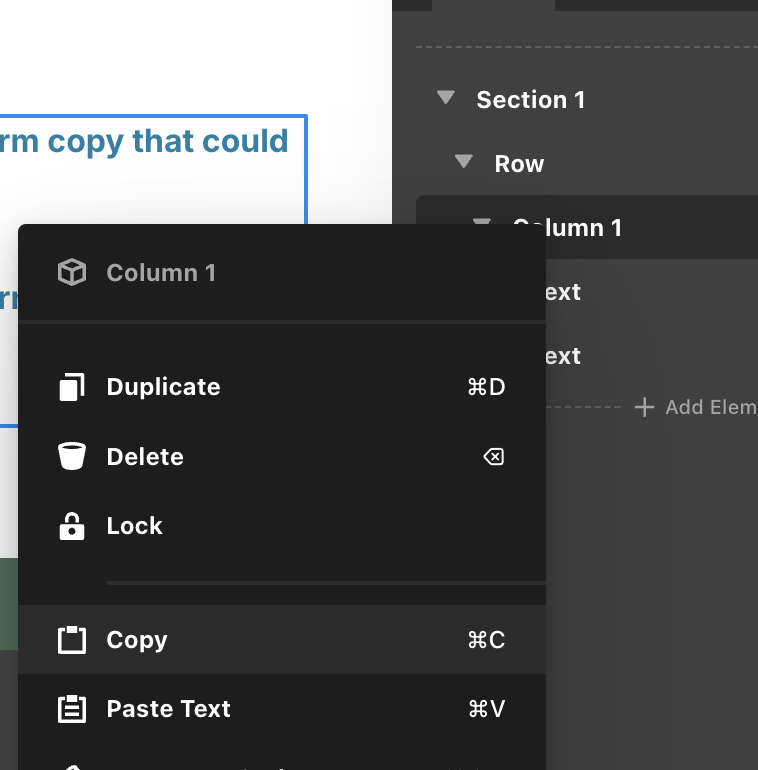Click the padlock icon for Lock
The width and height of the screenshot is (758, 770).
pyautogui.click(x=72, y=526)
